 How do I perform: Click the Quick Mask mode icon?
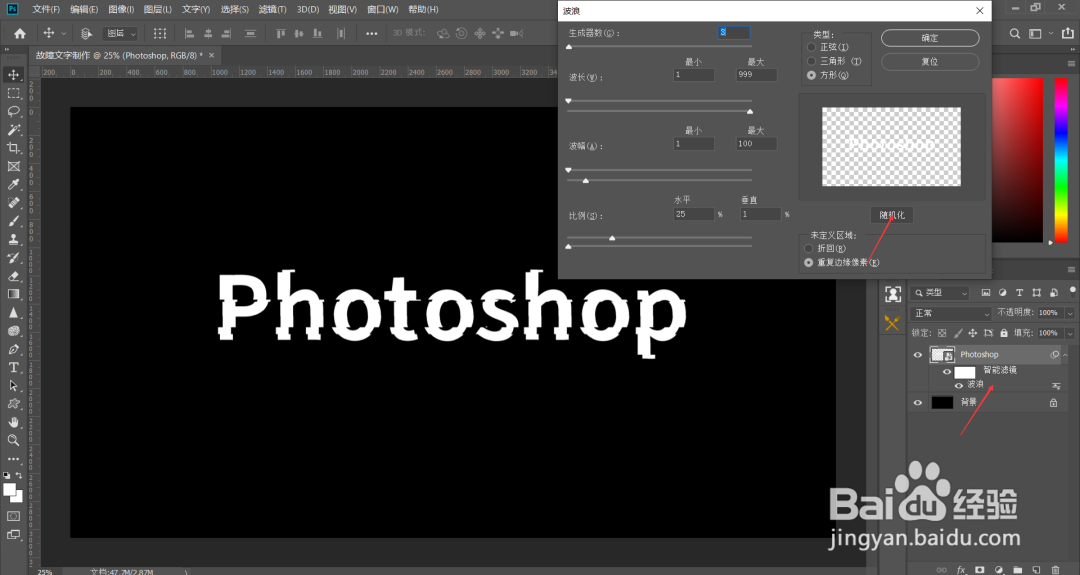pos(14,516)
